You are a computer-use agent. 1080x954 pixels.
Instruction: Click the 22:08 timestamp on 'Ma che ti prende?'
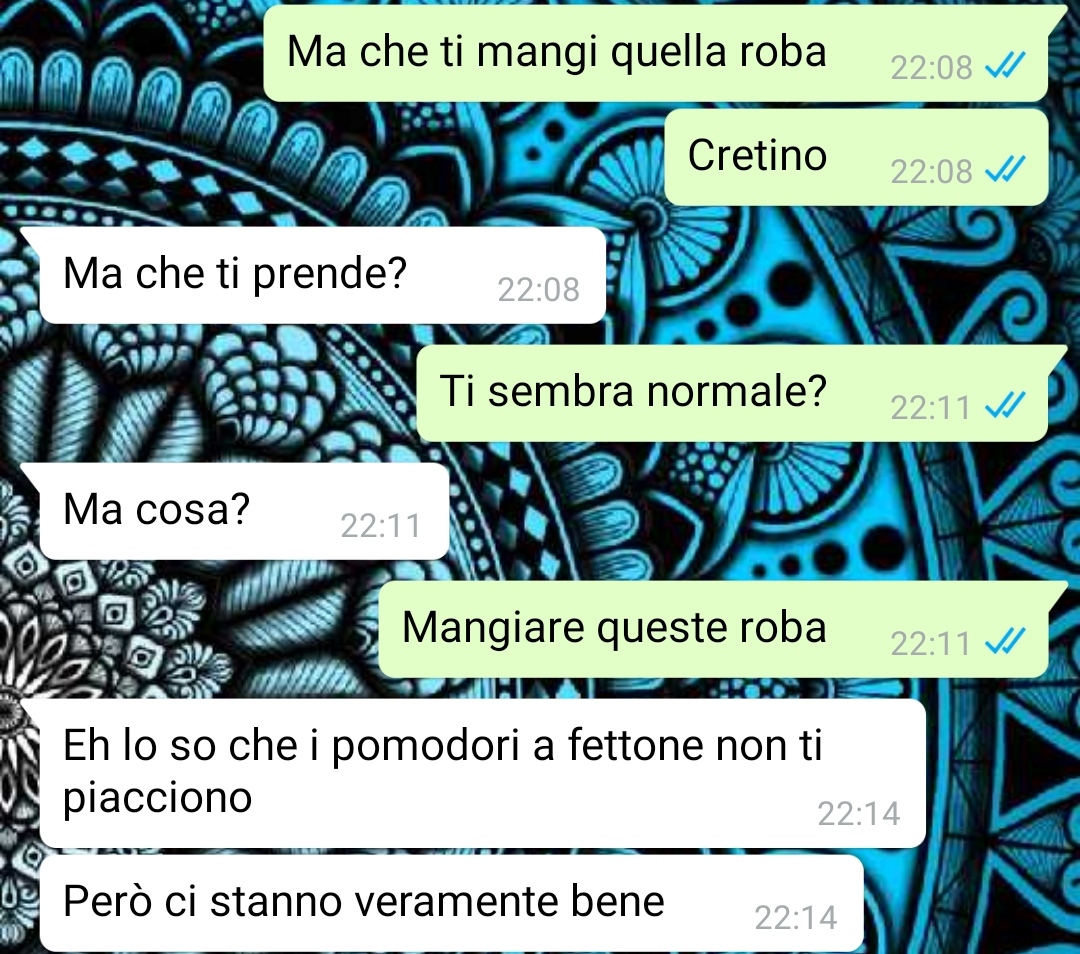pos(539,289)
